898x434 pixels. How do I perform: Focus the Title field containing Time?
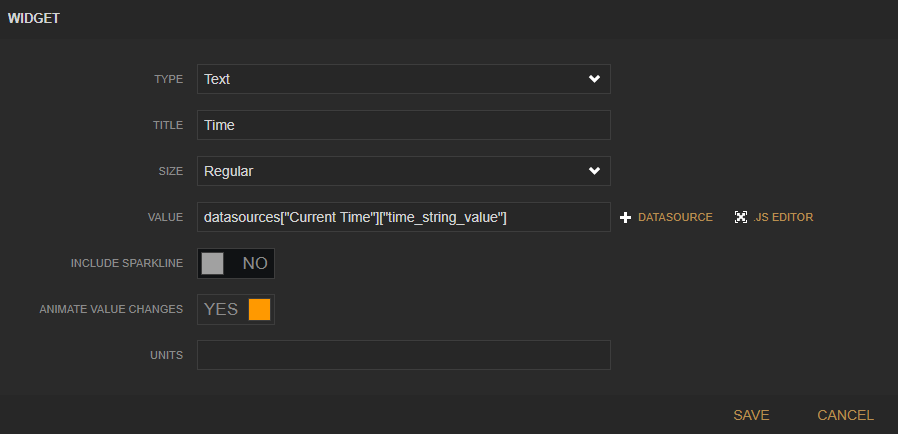pos(403,125)
